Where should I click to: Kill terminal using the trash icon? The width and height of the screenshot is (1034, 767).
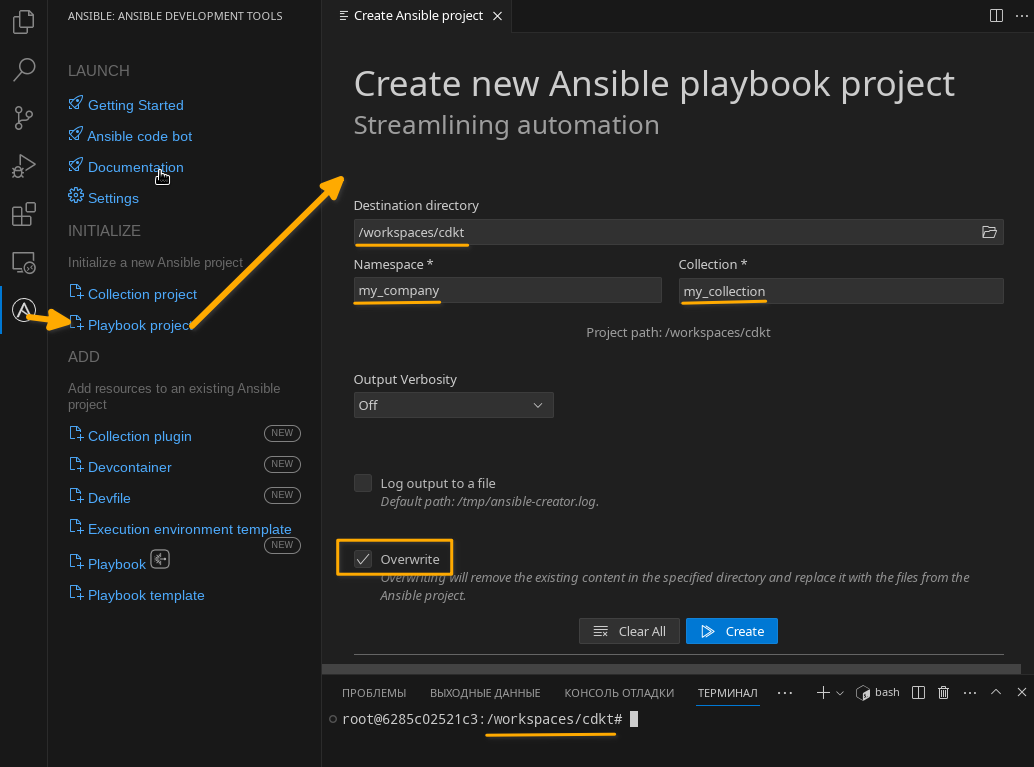(x=943, y=692)
